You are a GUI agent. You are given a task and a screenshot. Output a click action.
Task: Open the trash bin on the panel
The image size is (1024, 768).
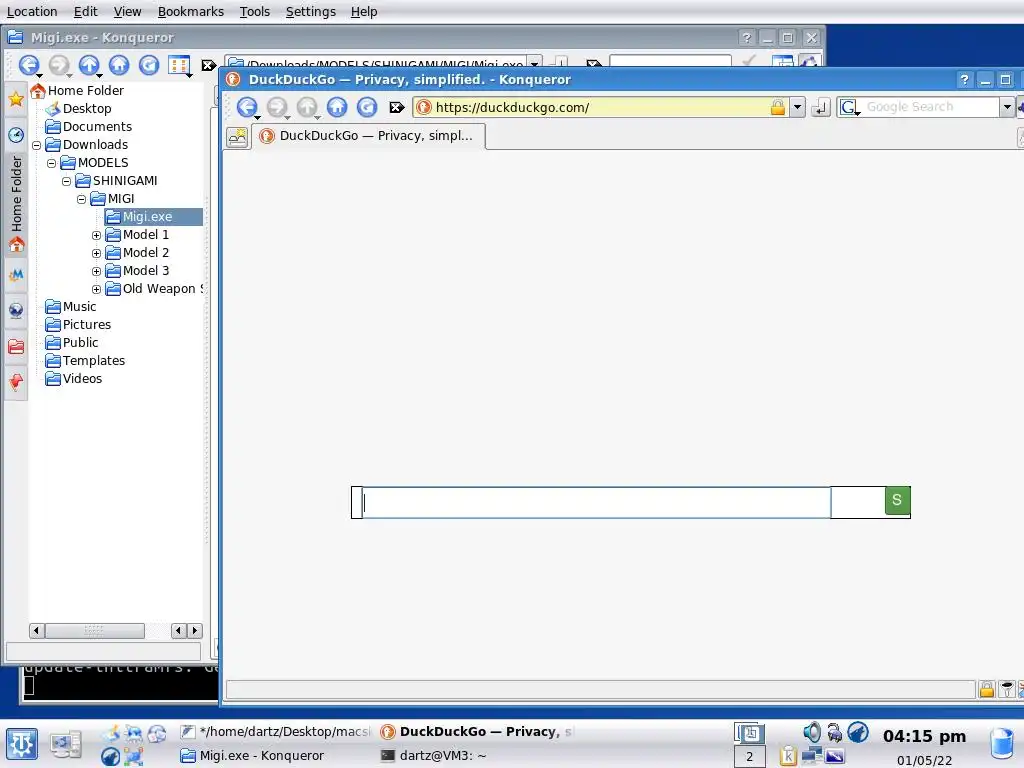(1002, 744)
